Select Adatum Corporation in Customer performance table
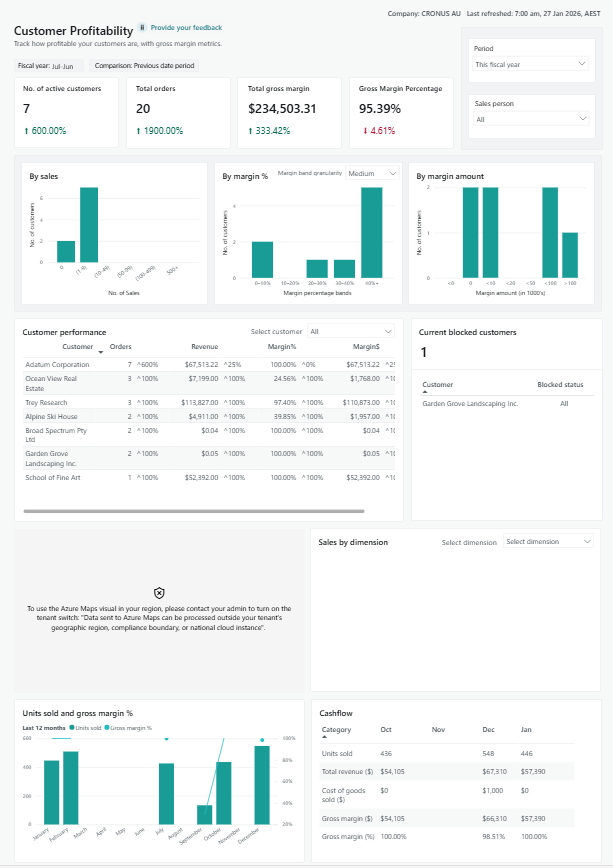The height and width of the screenshot is (868, 613). pos(57,365)
